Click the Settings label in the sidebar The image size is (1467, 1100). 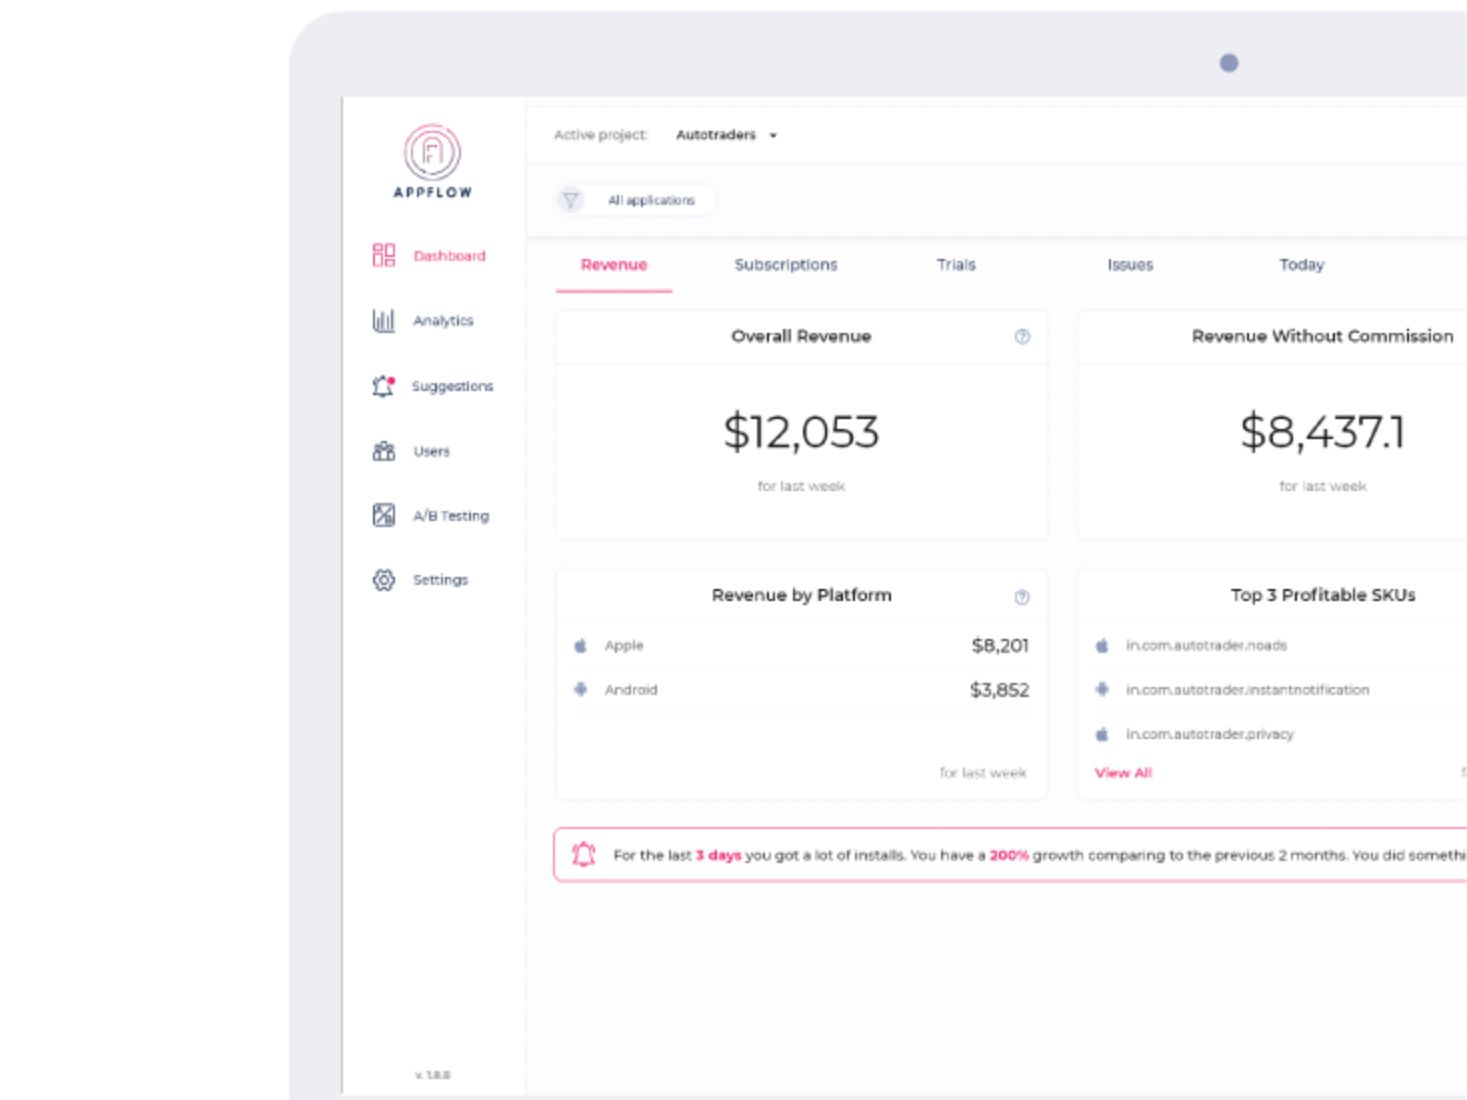(440, 580)
